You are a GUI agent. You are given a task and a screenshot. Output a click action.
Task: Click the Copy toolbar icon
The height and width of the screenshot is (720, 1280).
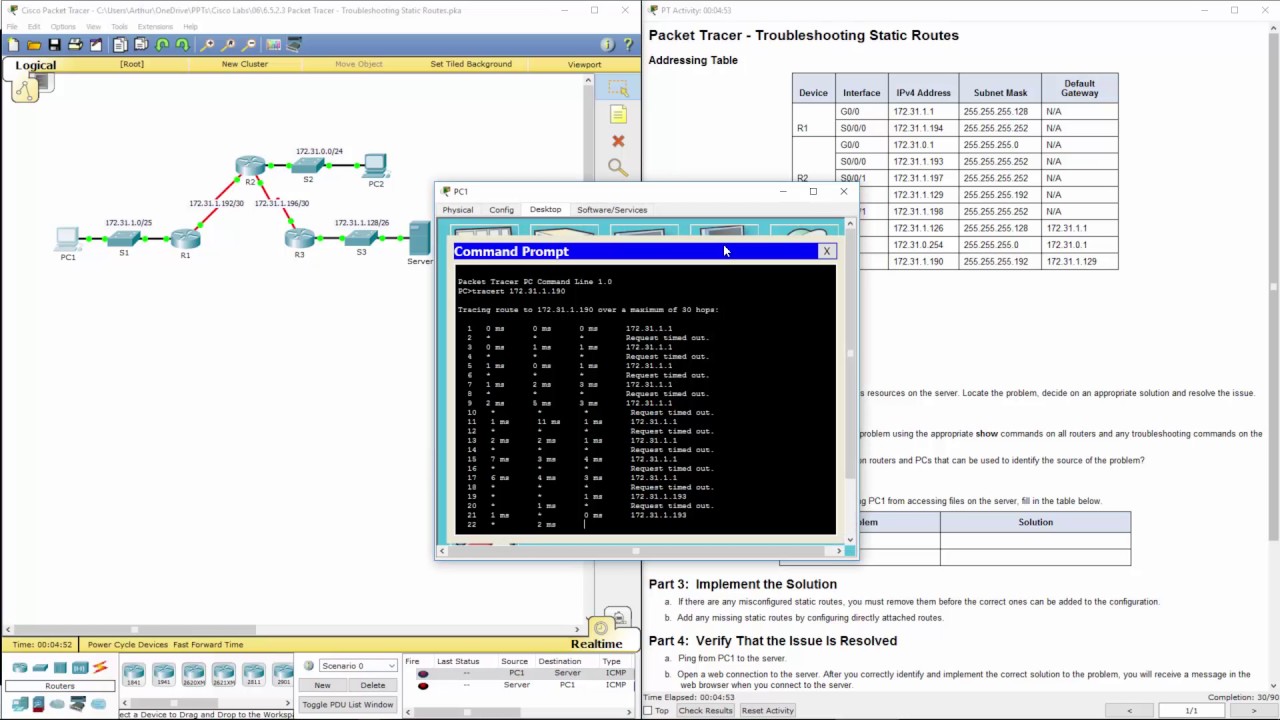(120, 45)
